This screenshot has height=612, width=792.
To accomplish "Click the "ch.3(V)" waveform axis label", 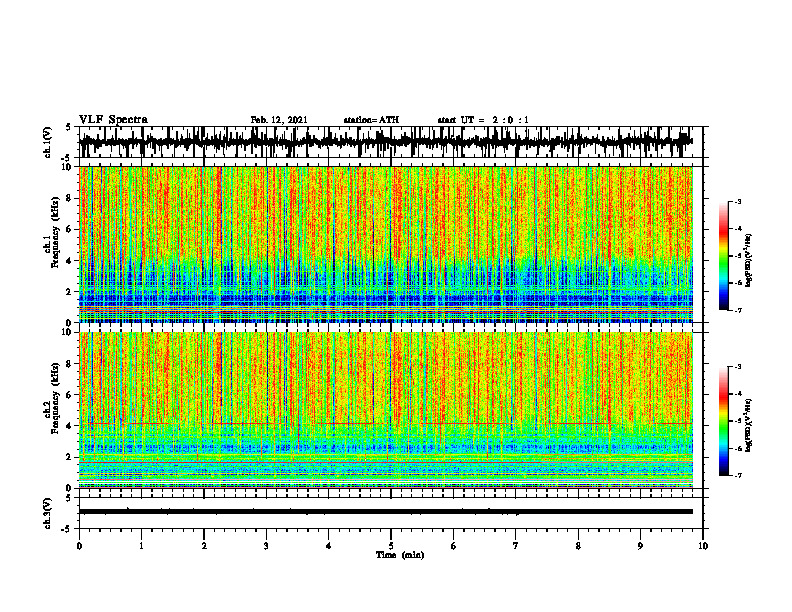I will tap(48, 513).
